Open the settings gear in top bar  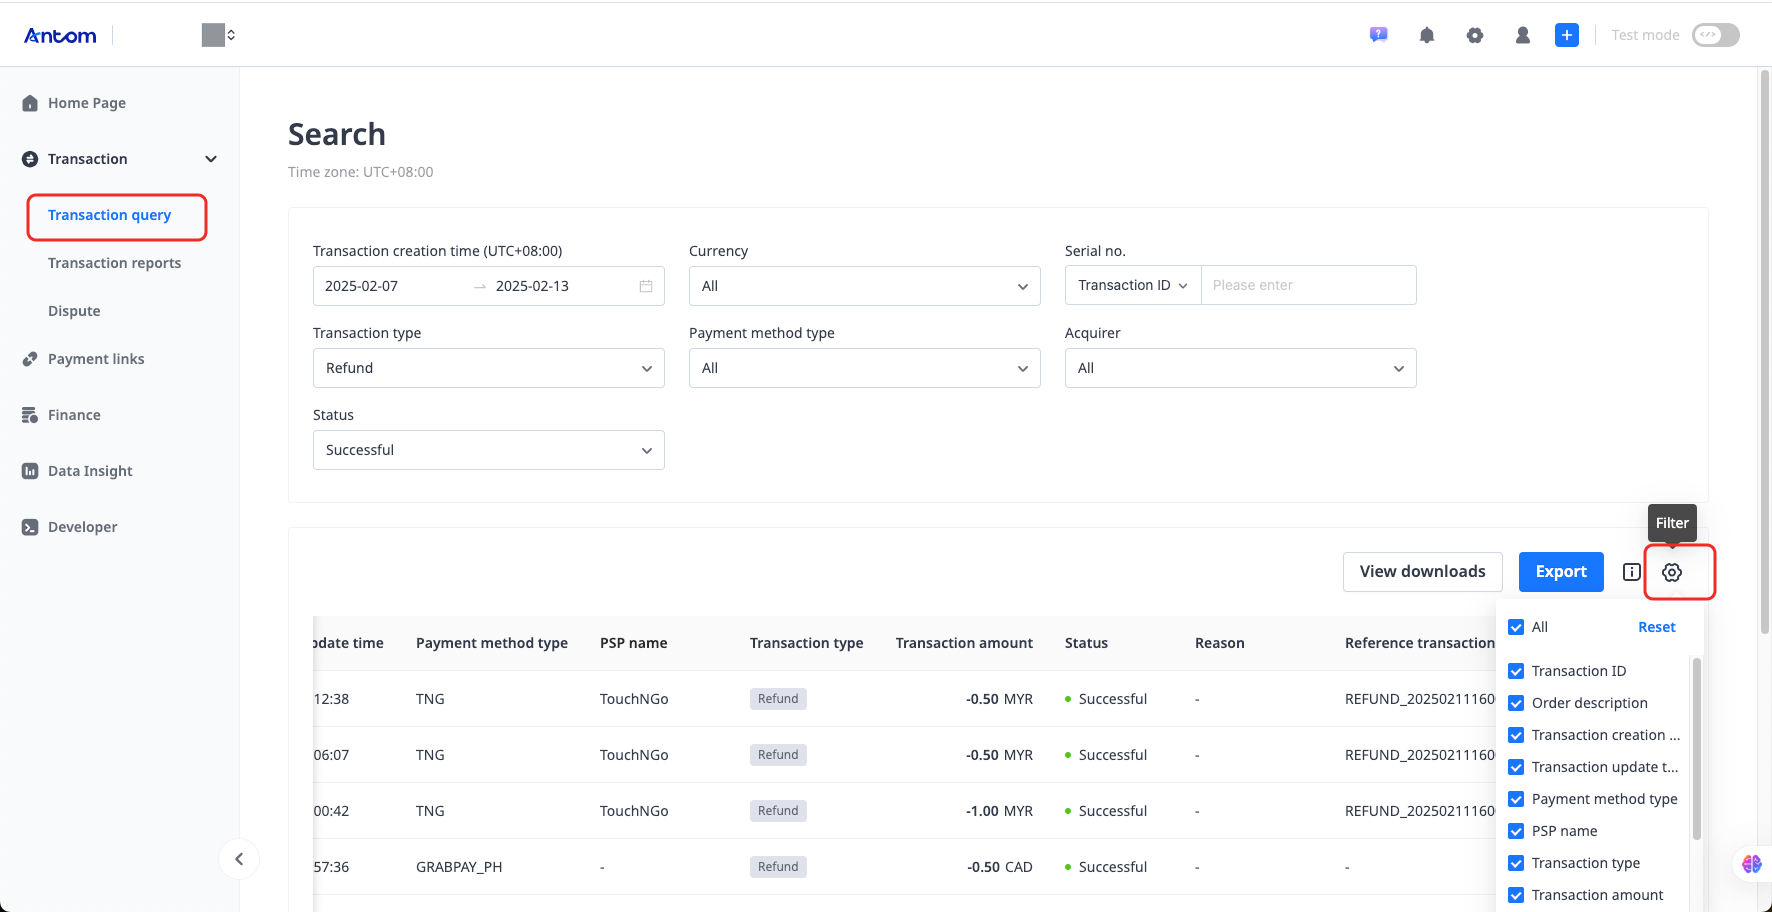(1475, 35)
